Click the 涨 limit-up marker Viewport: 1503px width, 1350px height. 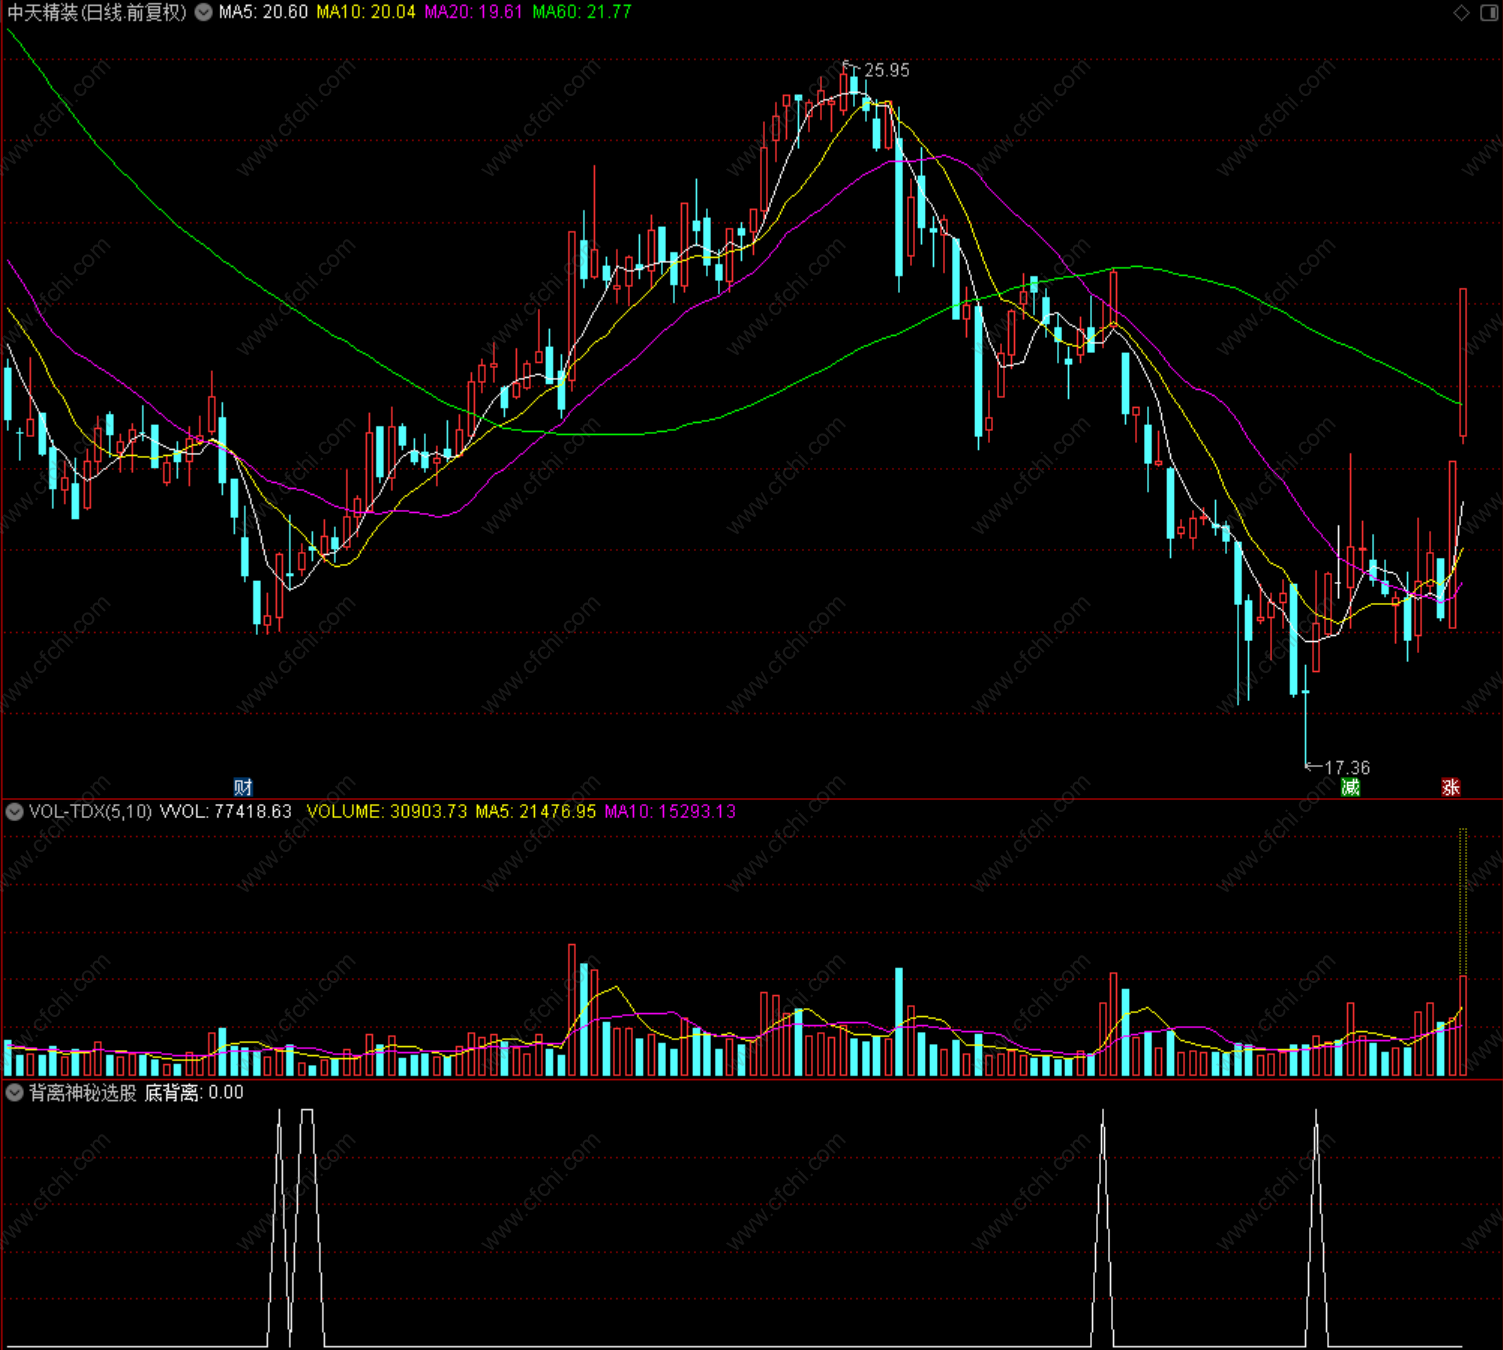click(x=1450, y=787)
